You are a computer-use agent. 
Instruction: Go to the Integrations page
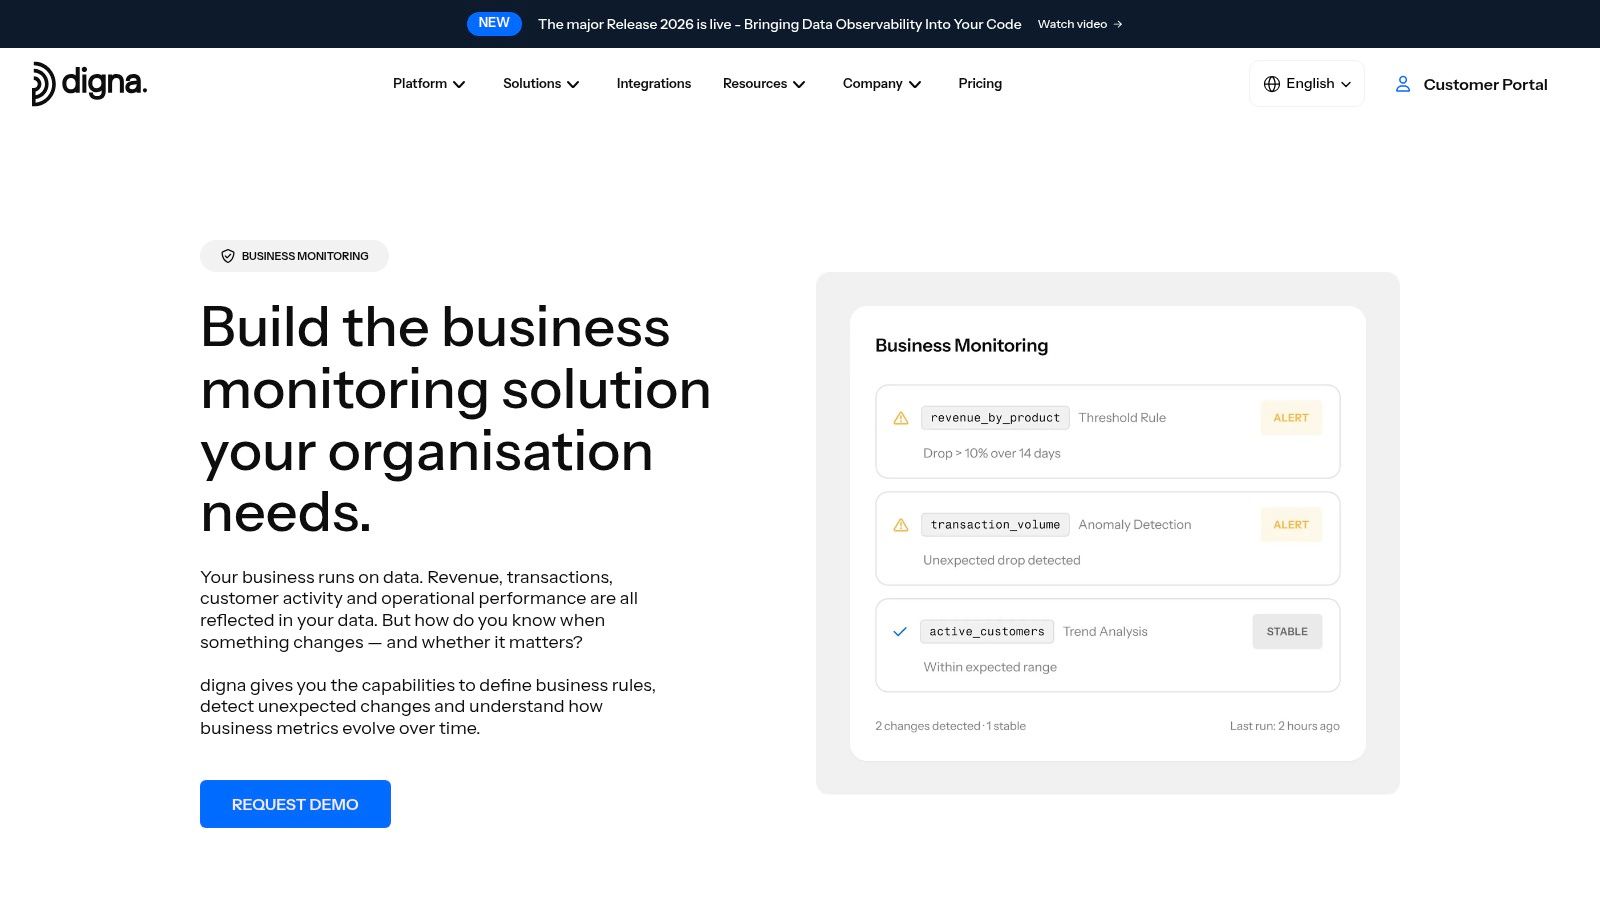(654, 84)
